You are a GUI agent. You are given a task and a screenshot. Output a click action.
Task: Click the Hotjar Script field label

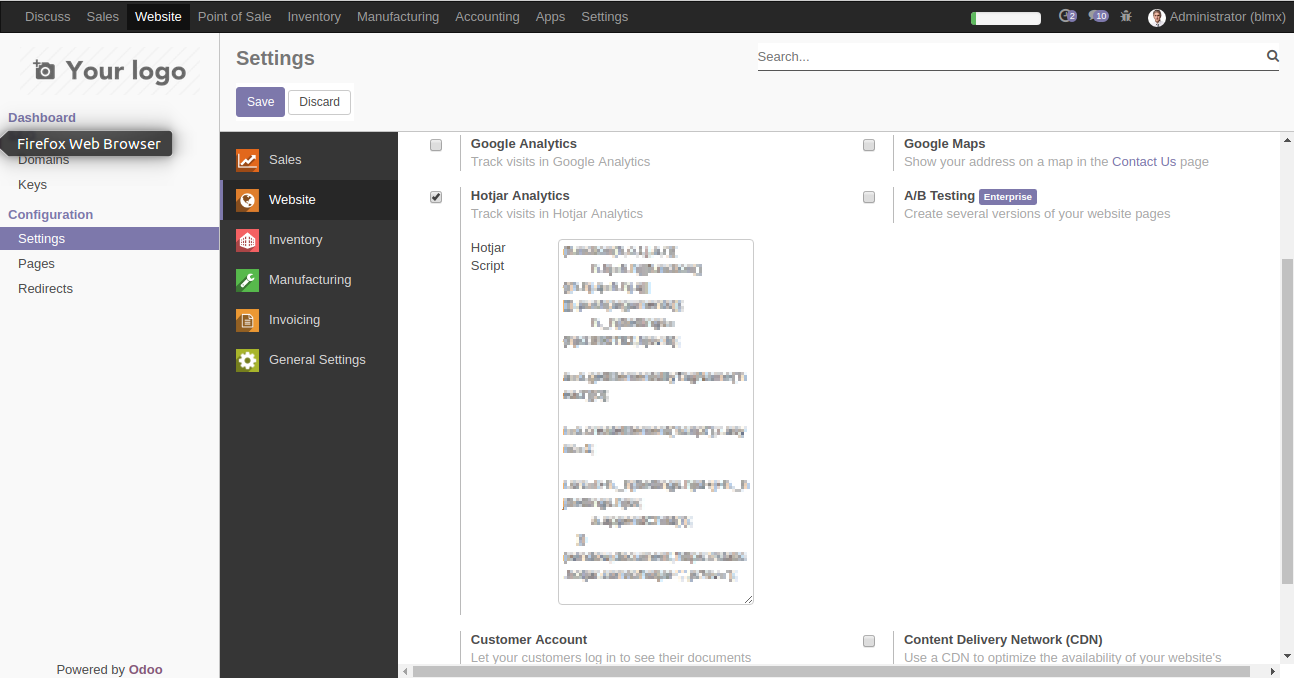click(x=488, y=257)
